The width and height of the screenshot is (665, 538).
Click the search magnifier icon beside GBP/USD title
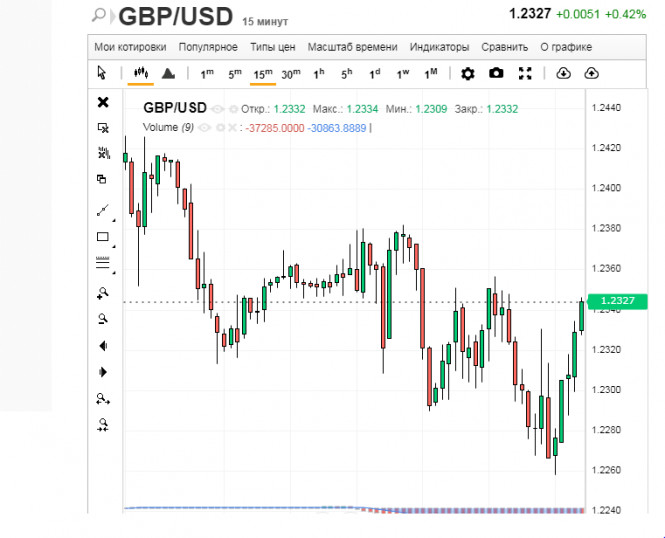(99, 15)
